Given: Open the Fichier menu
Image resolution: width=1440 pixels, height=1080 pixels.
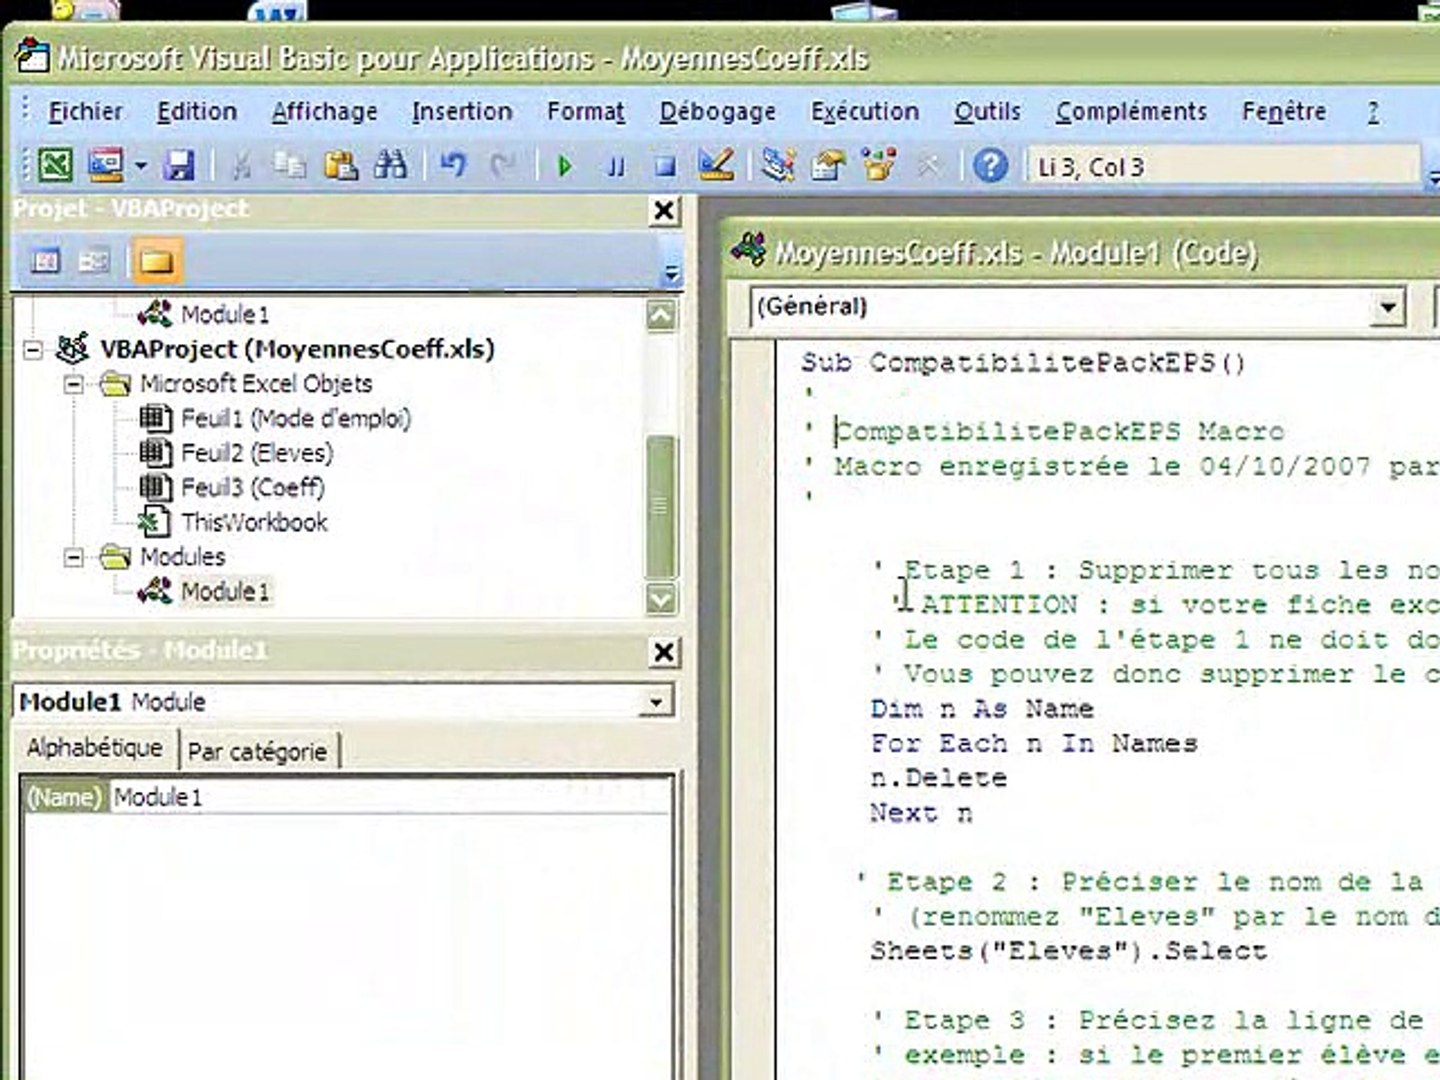Looking at the screenshot, I should point(85,111).
